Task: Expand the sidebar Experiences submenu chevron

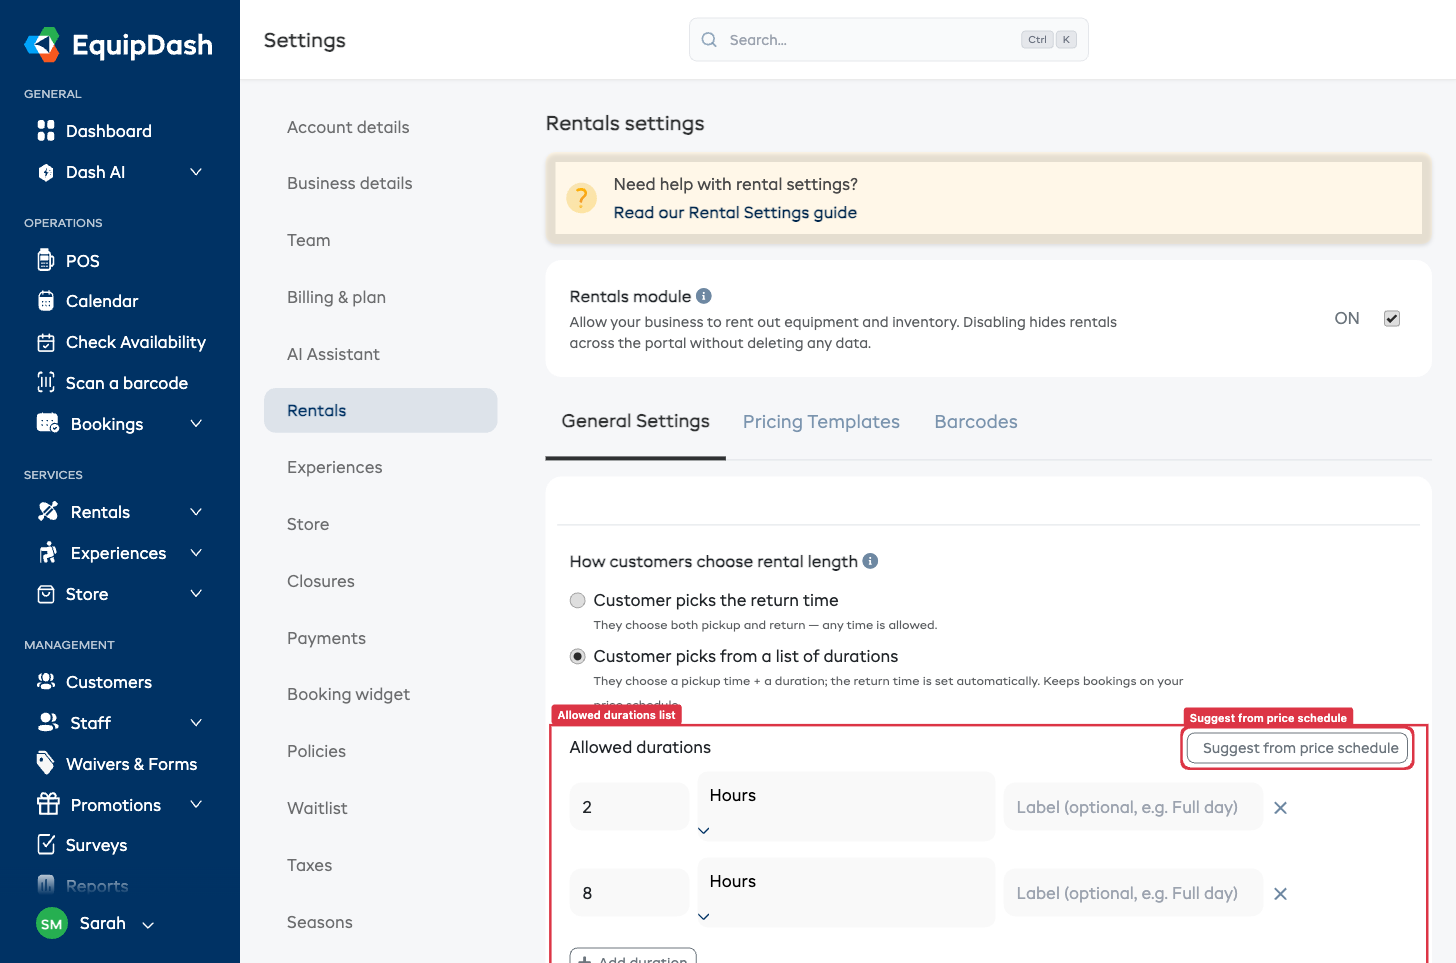Action: 196,553
